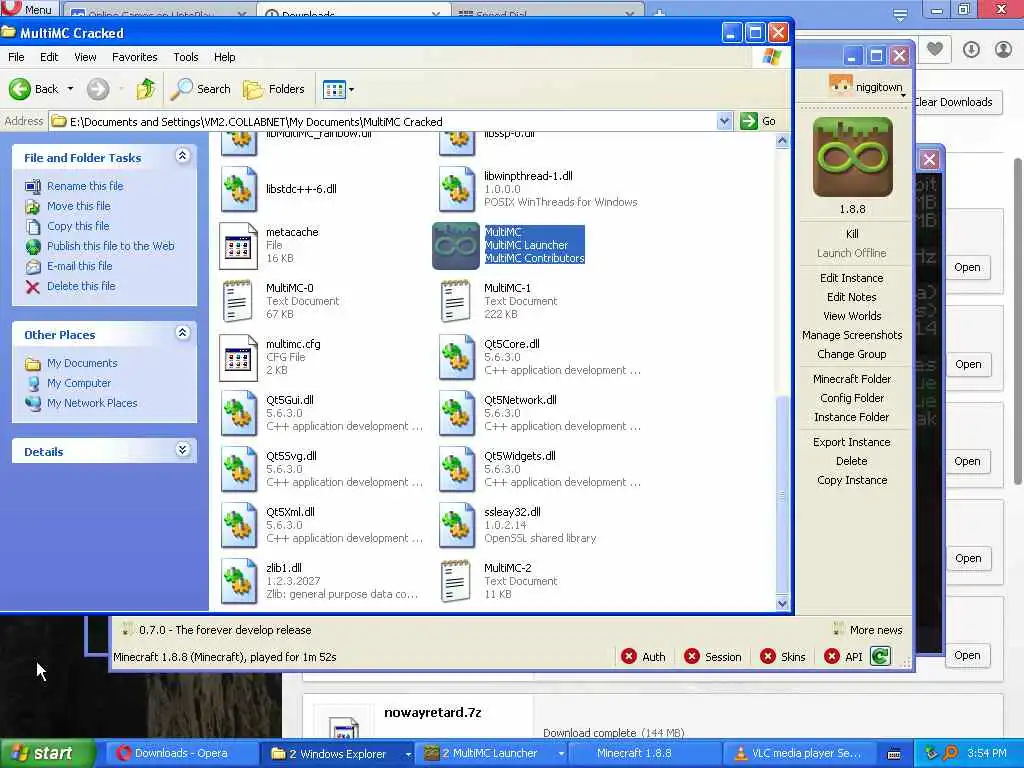Click the file list scrollbar up arrow
This screenshot has height=768, width=1024.
[782, 141]
